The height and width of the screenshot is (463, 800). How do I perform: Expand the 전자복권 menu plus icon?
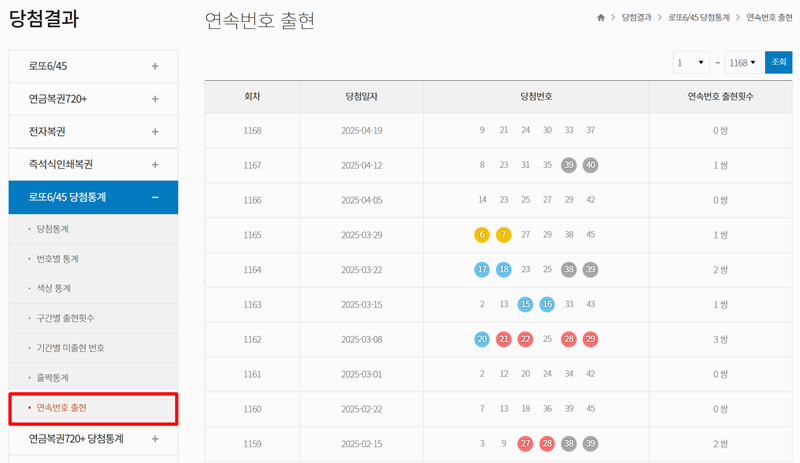point(155,132)
